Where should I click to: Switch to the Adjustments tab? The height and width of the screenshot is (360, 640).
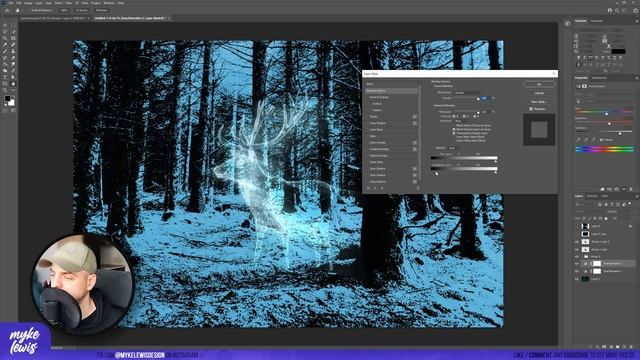(599, 78)
